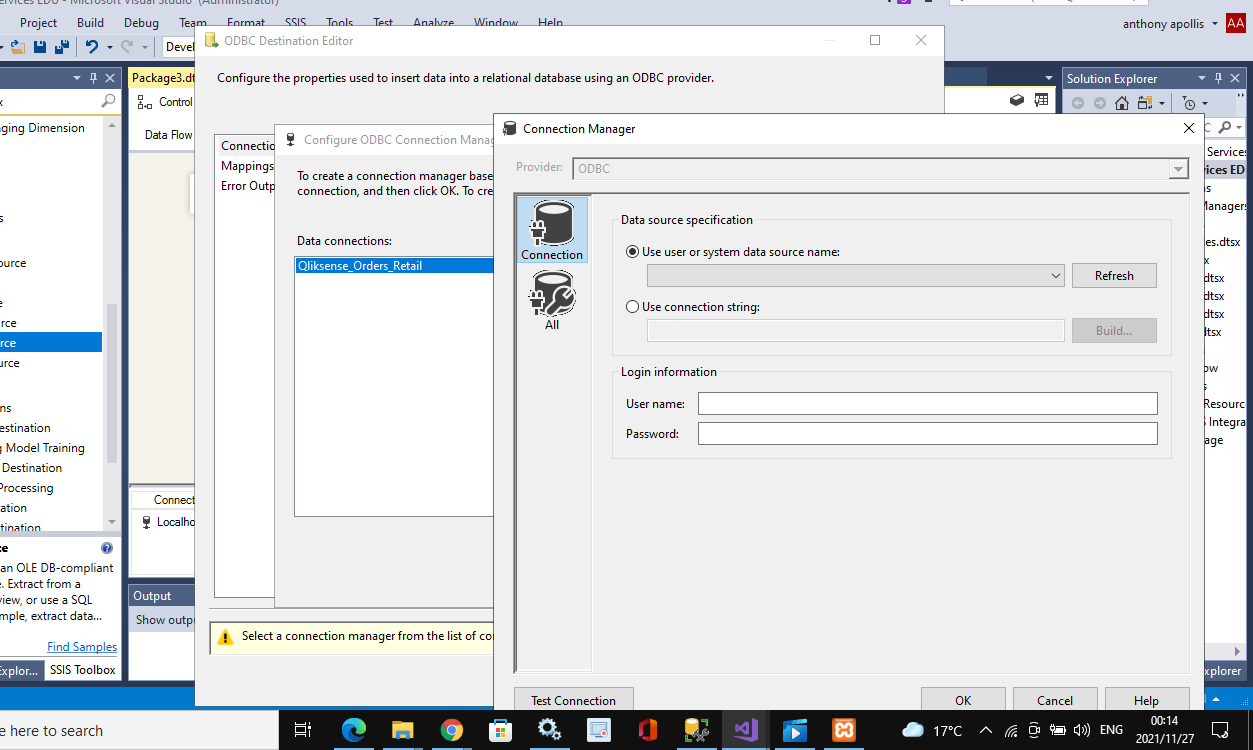1253x750 pixels.
Task: Open the Project menu
Action: point(39,22)
